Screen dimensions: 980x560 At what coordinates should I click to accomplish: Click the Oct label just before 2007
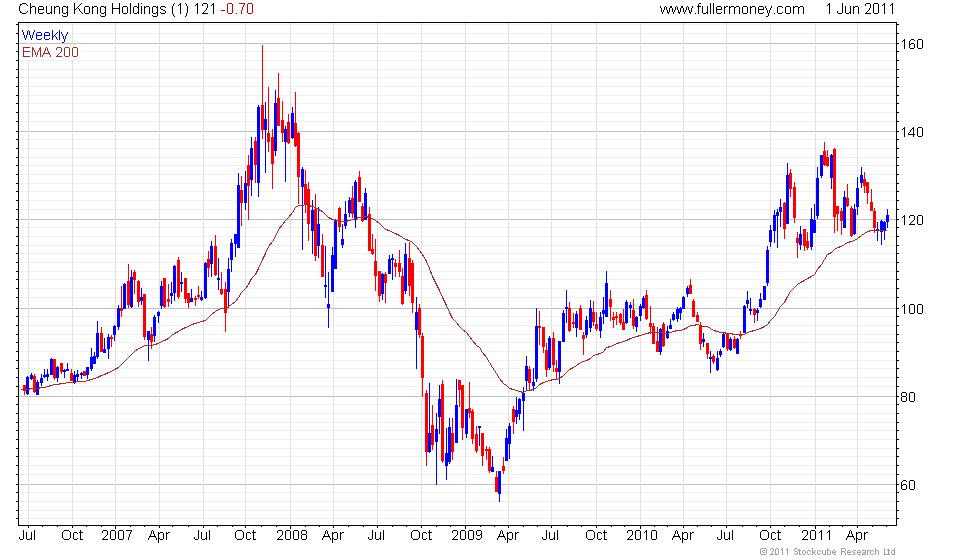[72, 536]
